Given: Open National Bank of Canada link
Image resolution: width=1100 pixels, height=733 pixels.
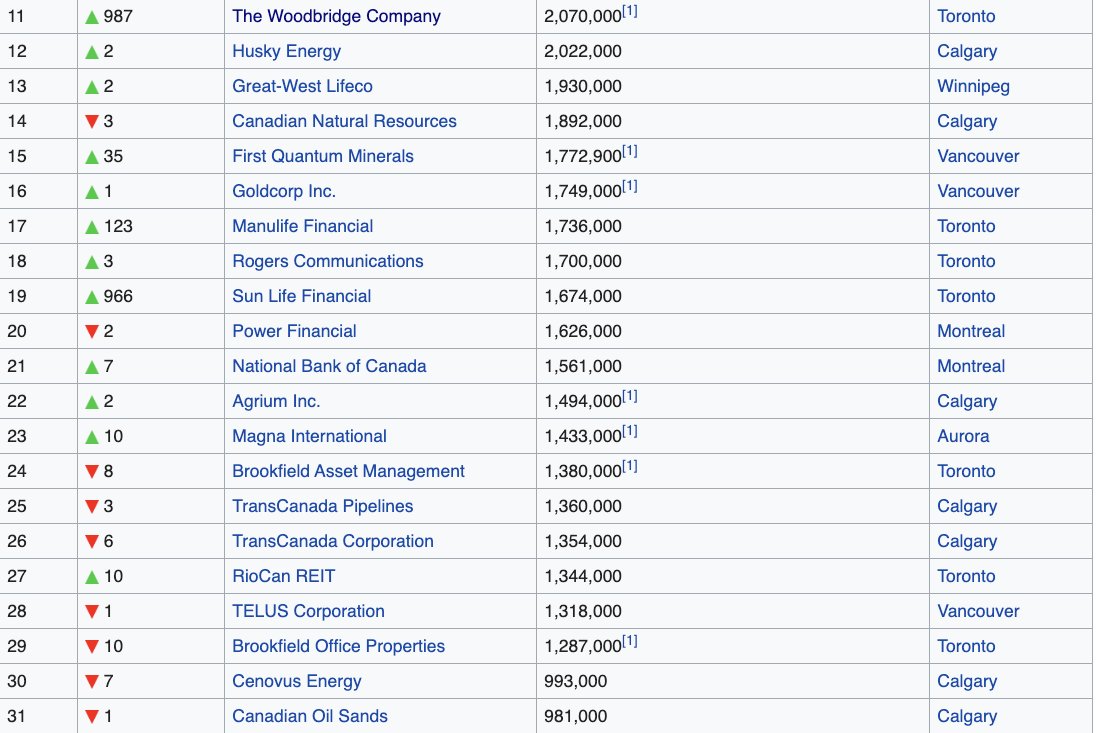Looking at the screenshot, I should [x=329, y=367].
